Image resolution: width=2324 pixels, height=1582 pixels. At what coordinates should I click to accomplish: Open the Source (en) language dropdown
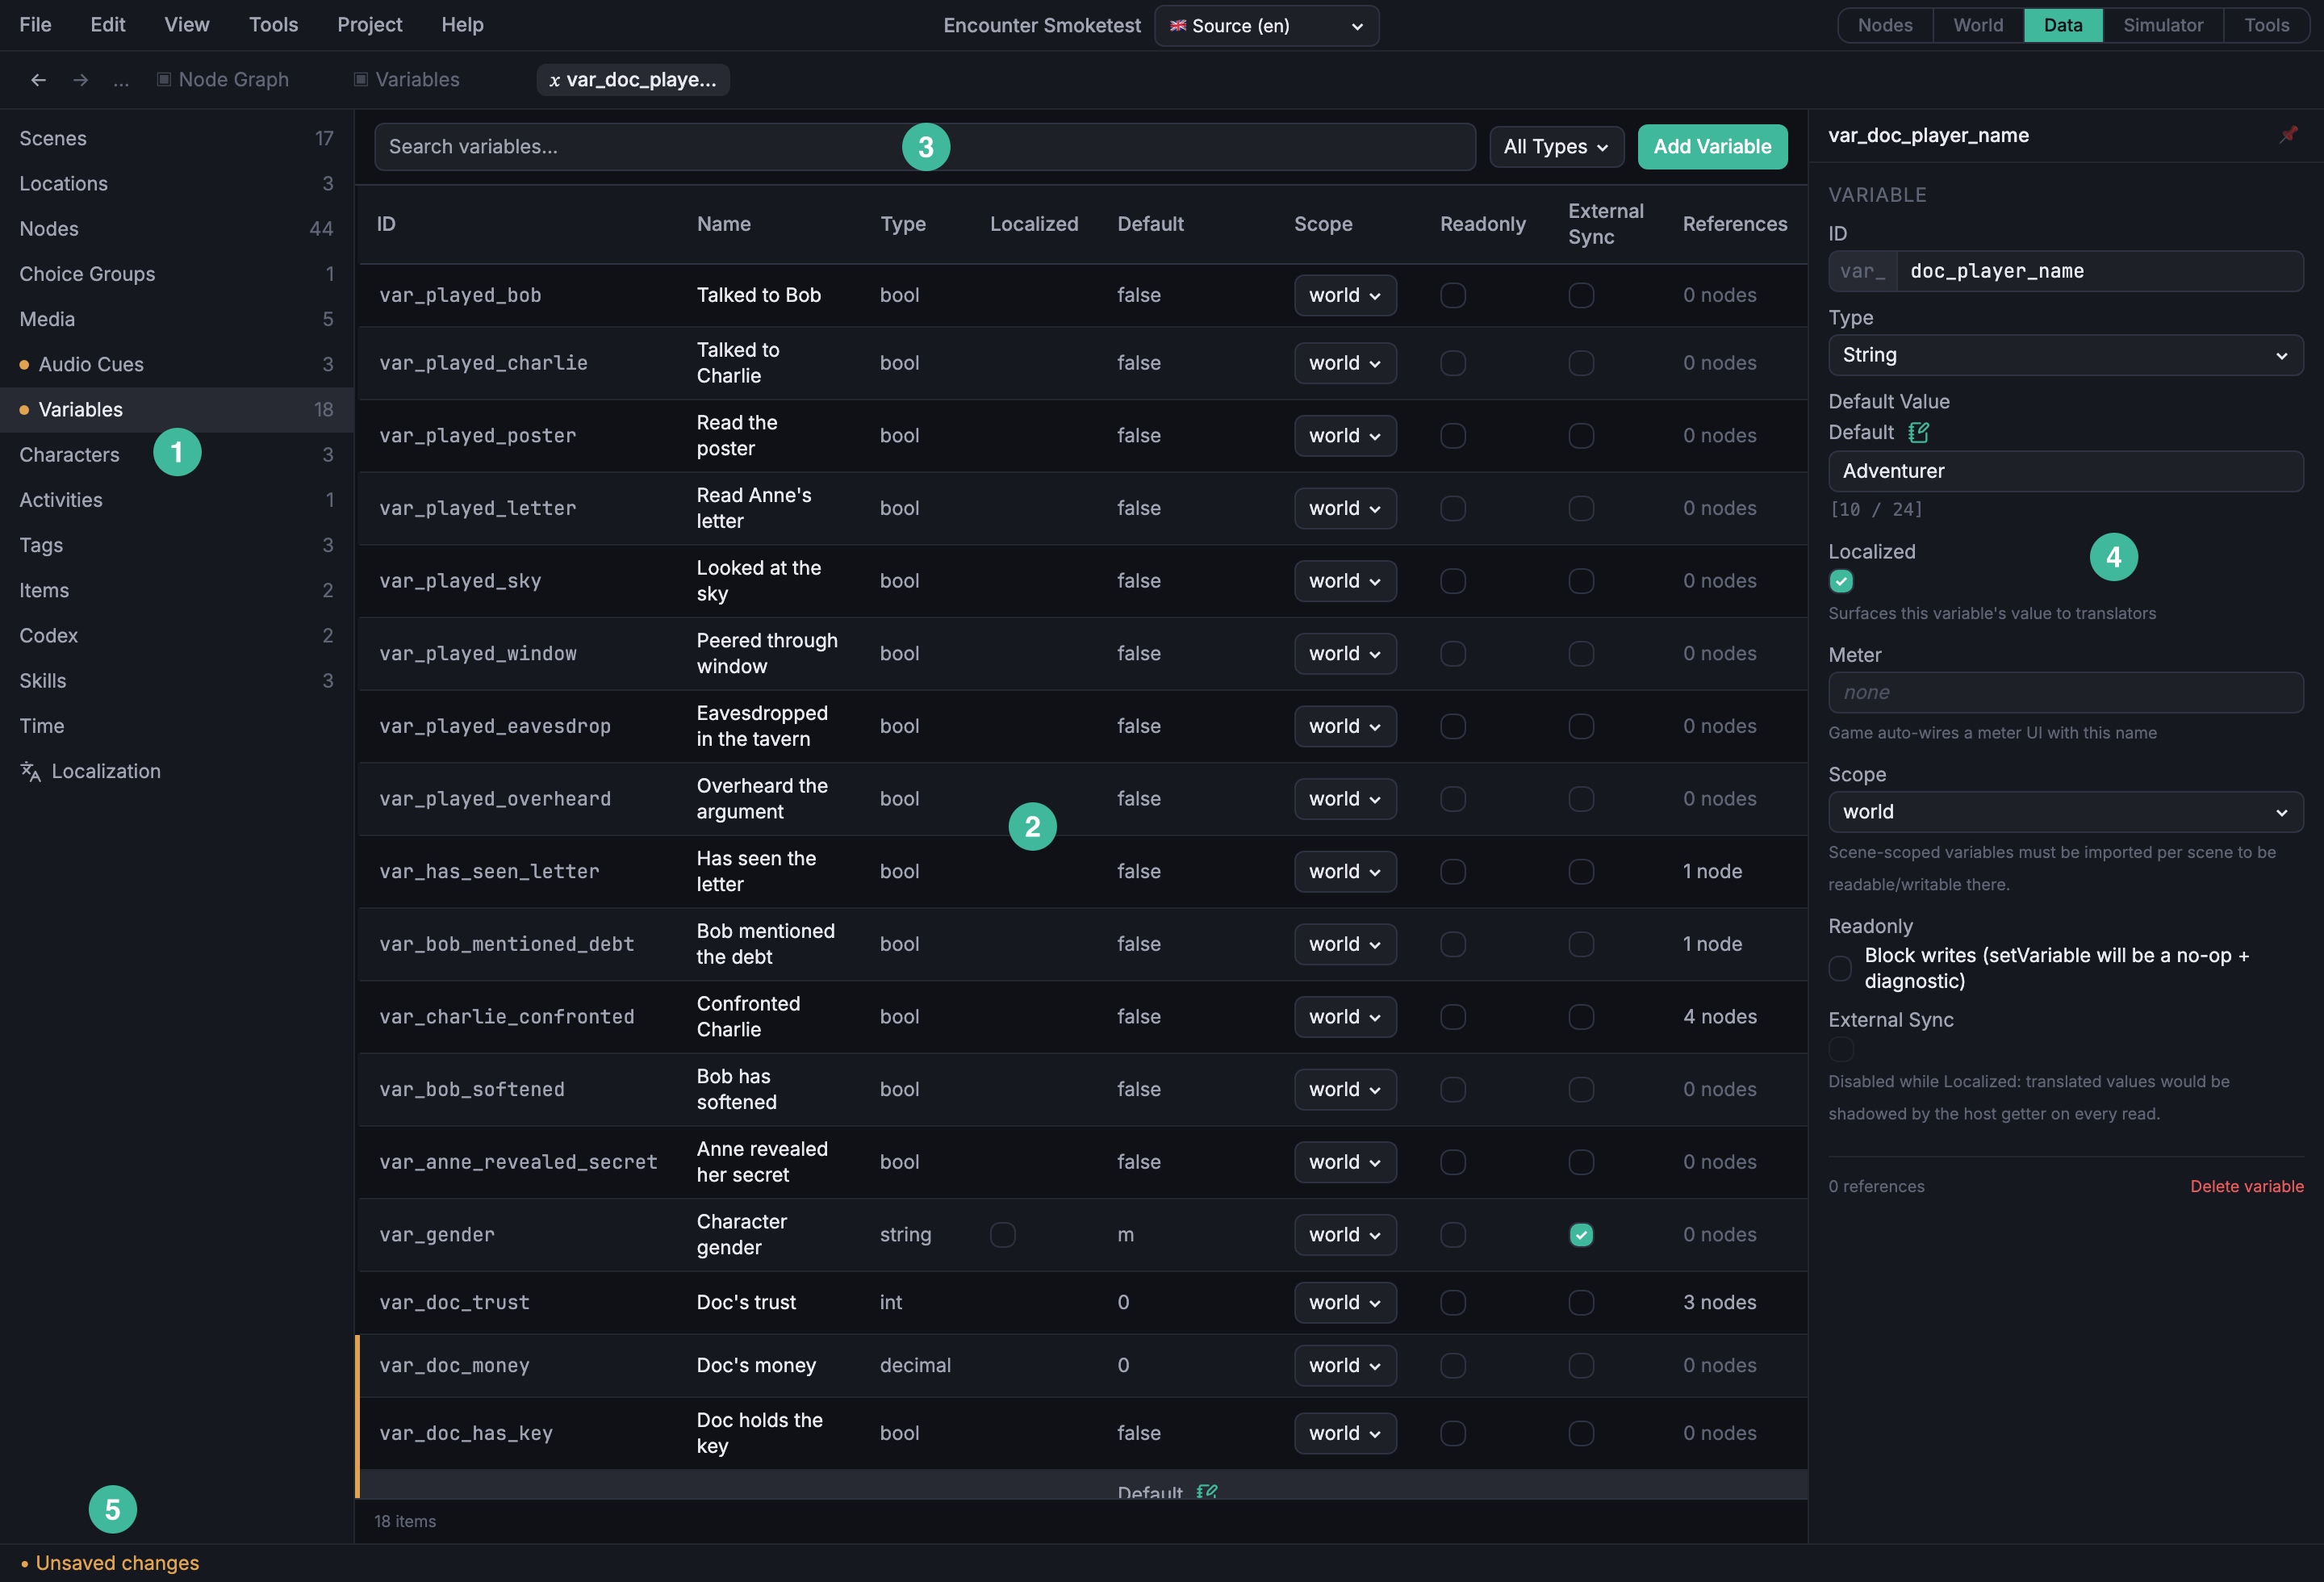1266,26
